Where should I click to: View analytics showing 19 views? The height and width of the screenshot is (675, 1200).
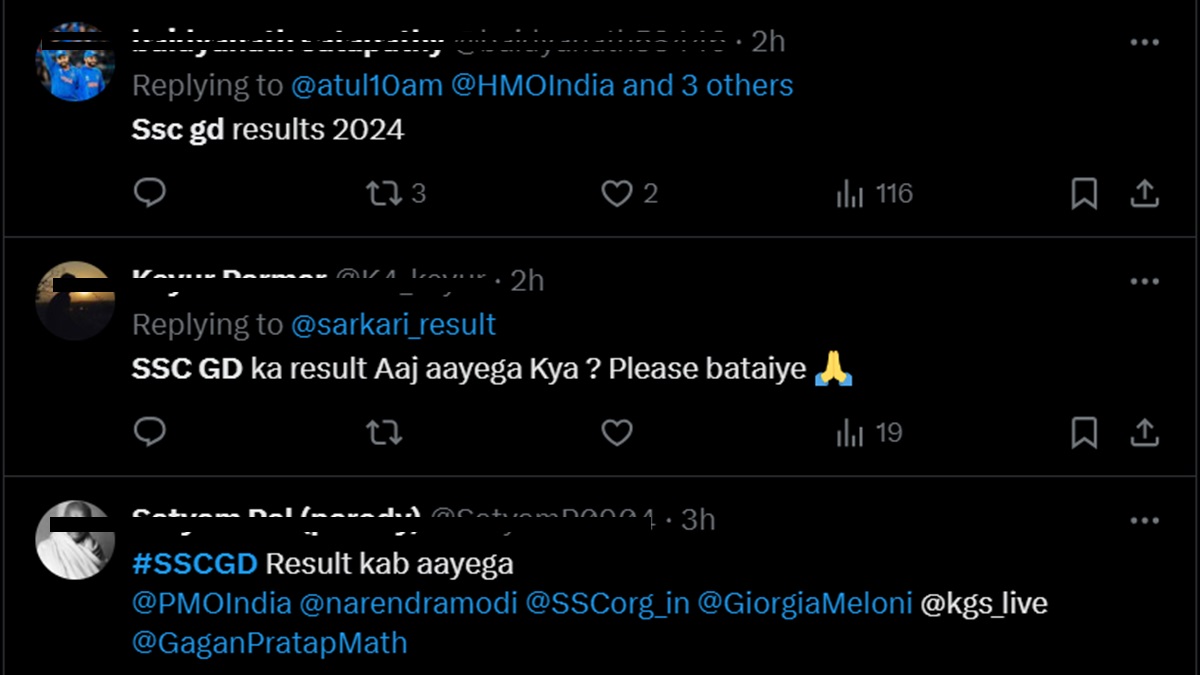click(x=868, y=432)
